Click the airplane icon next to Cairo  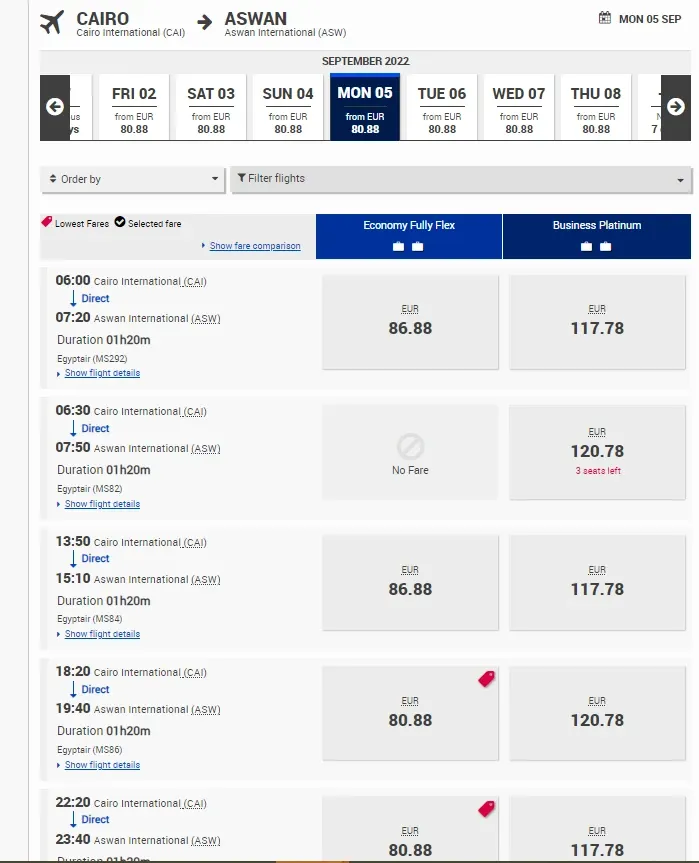click(x=52, y=22)
